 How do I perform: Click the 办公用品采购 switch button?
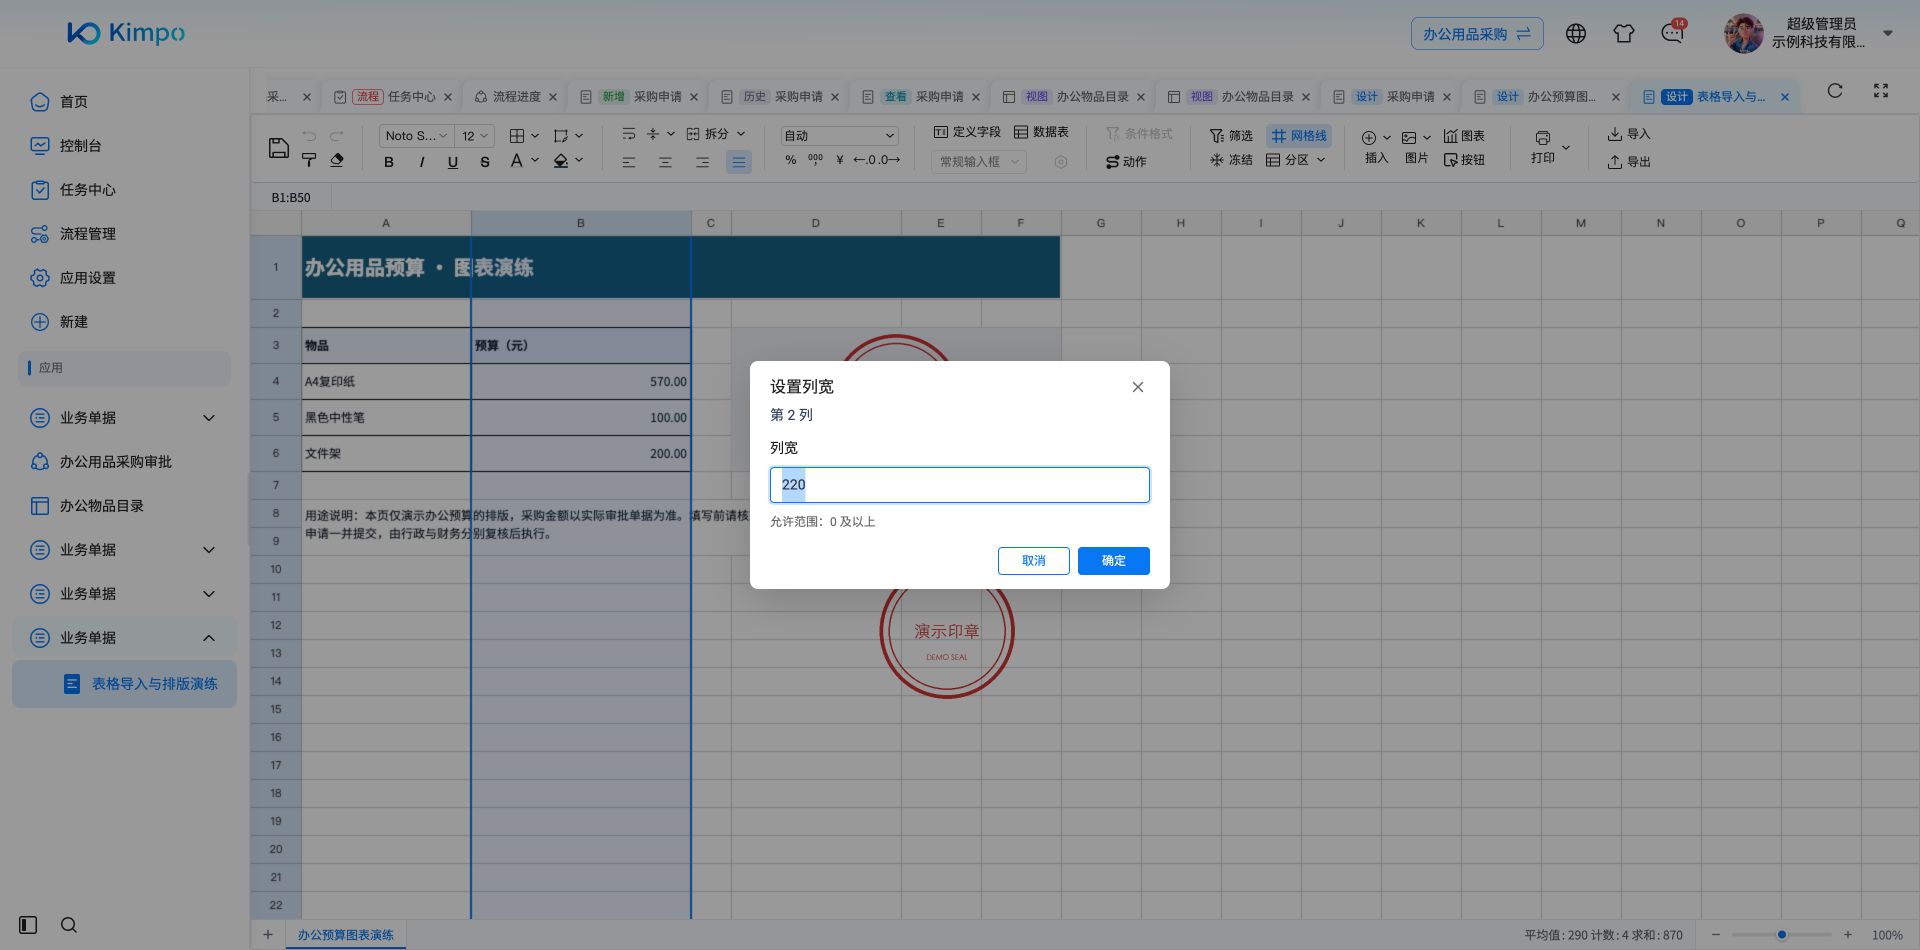1477,34
